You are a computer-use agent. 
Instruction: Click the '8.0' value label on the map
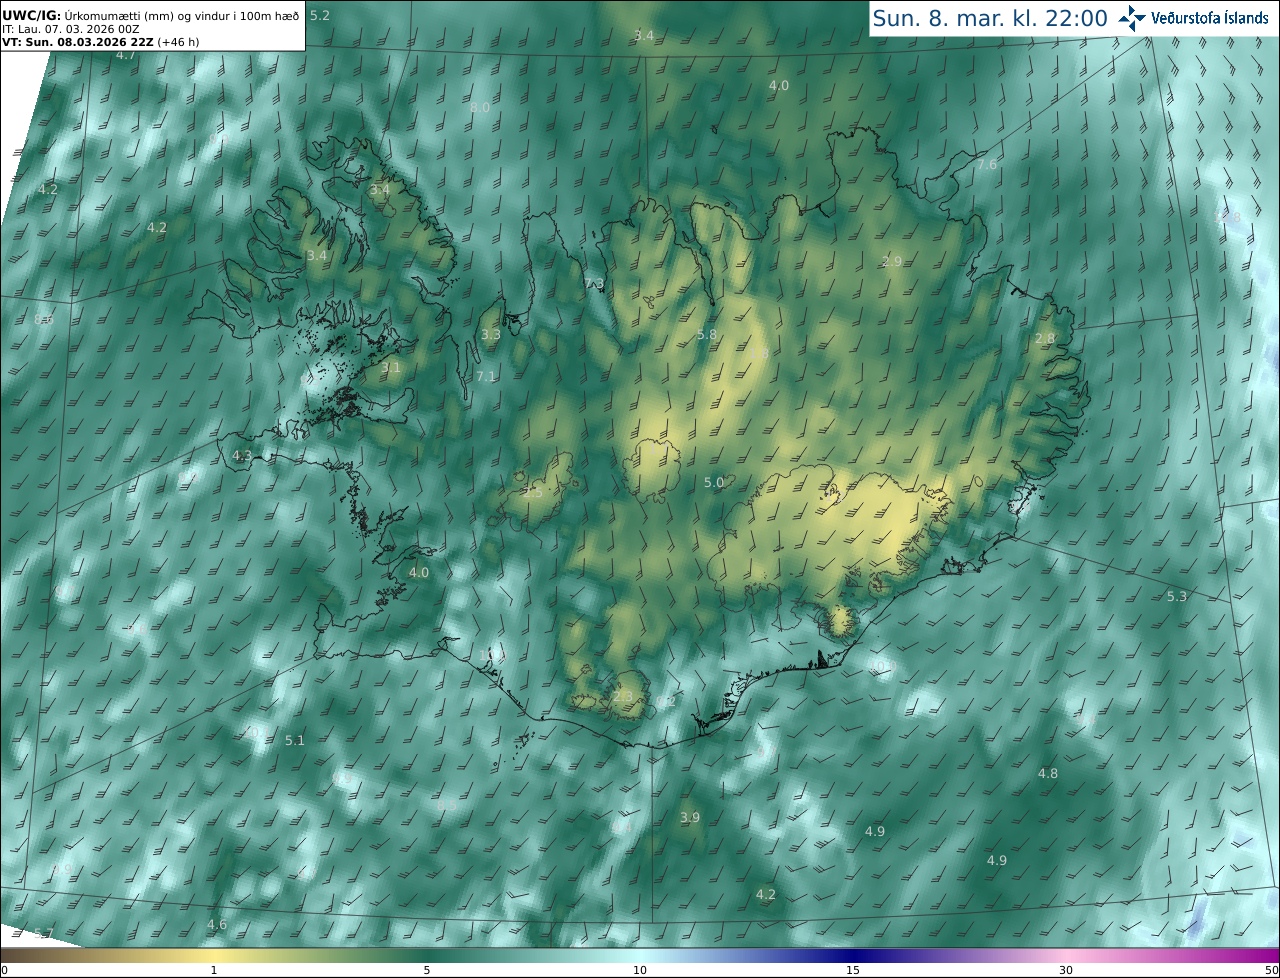pos(480,107)
